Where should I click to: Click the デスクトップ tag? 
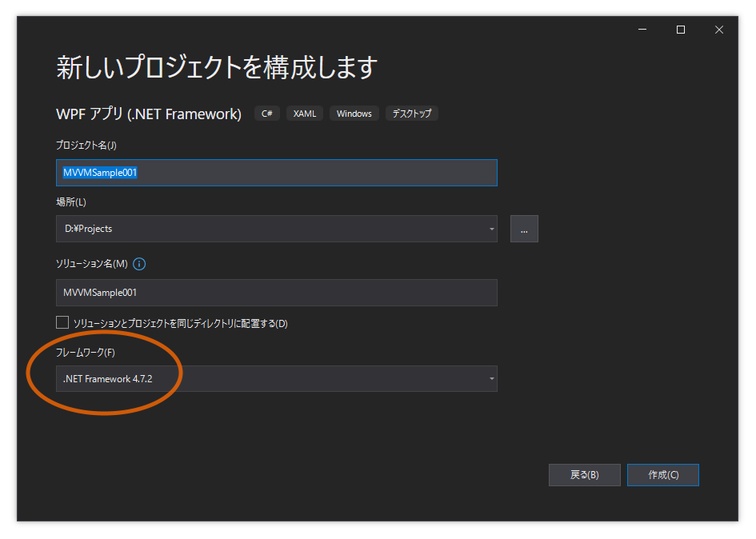click(412, 113)
